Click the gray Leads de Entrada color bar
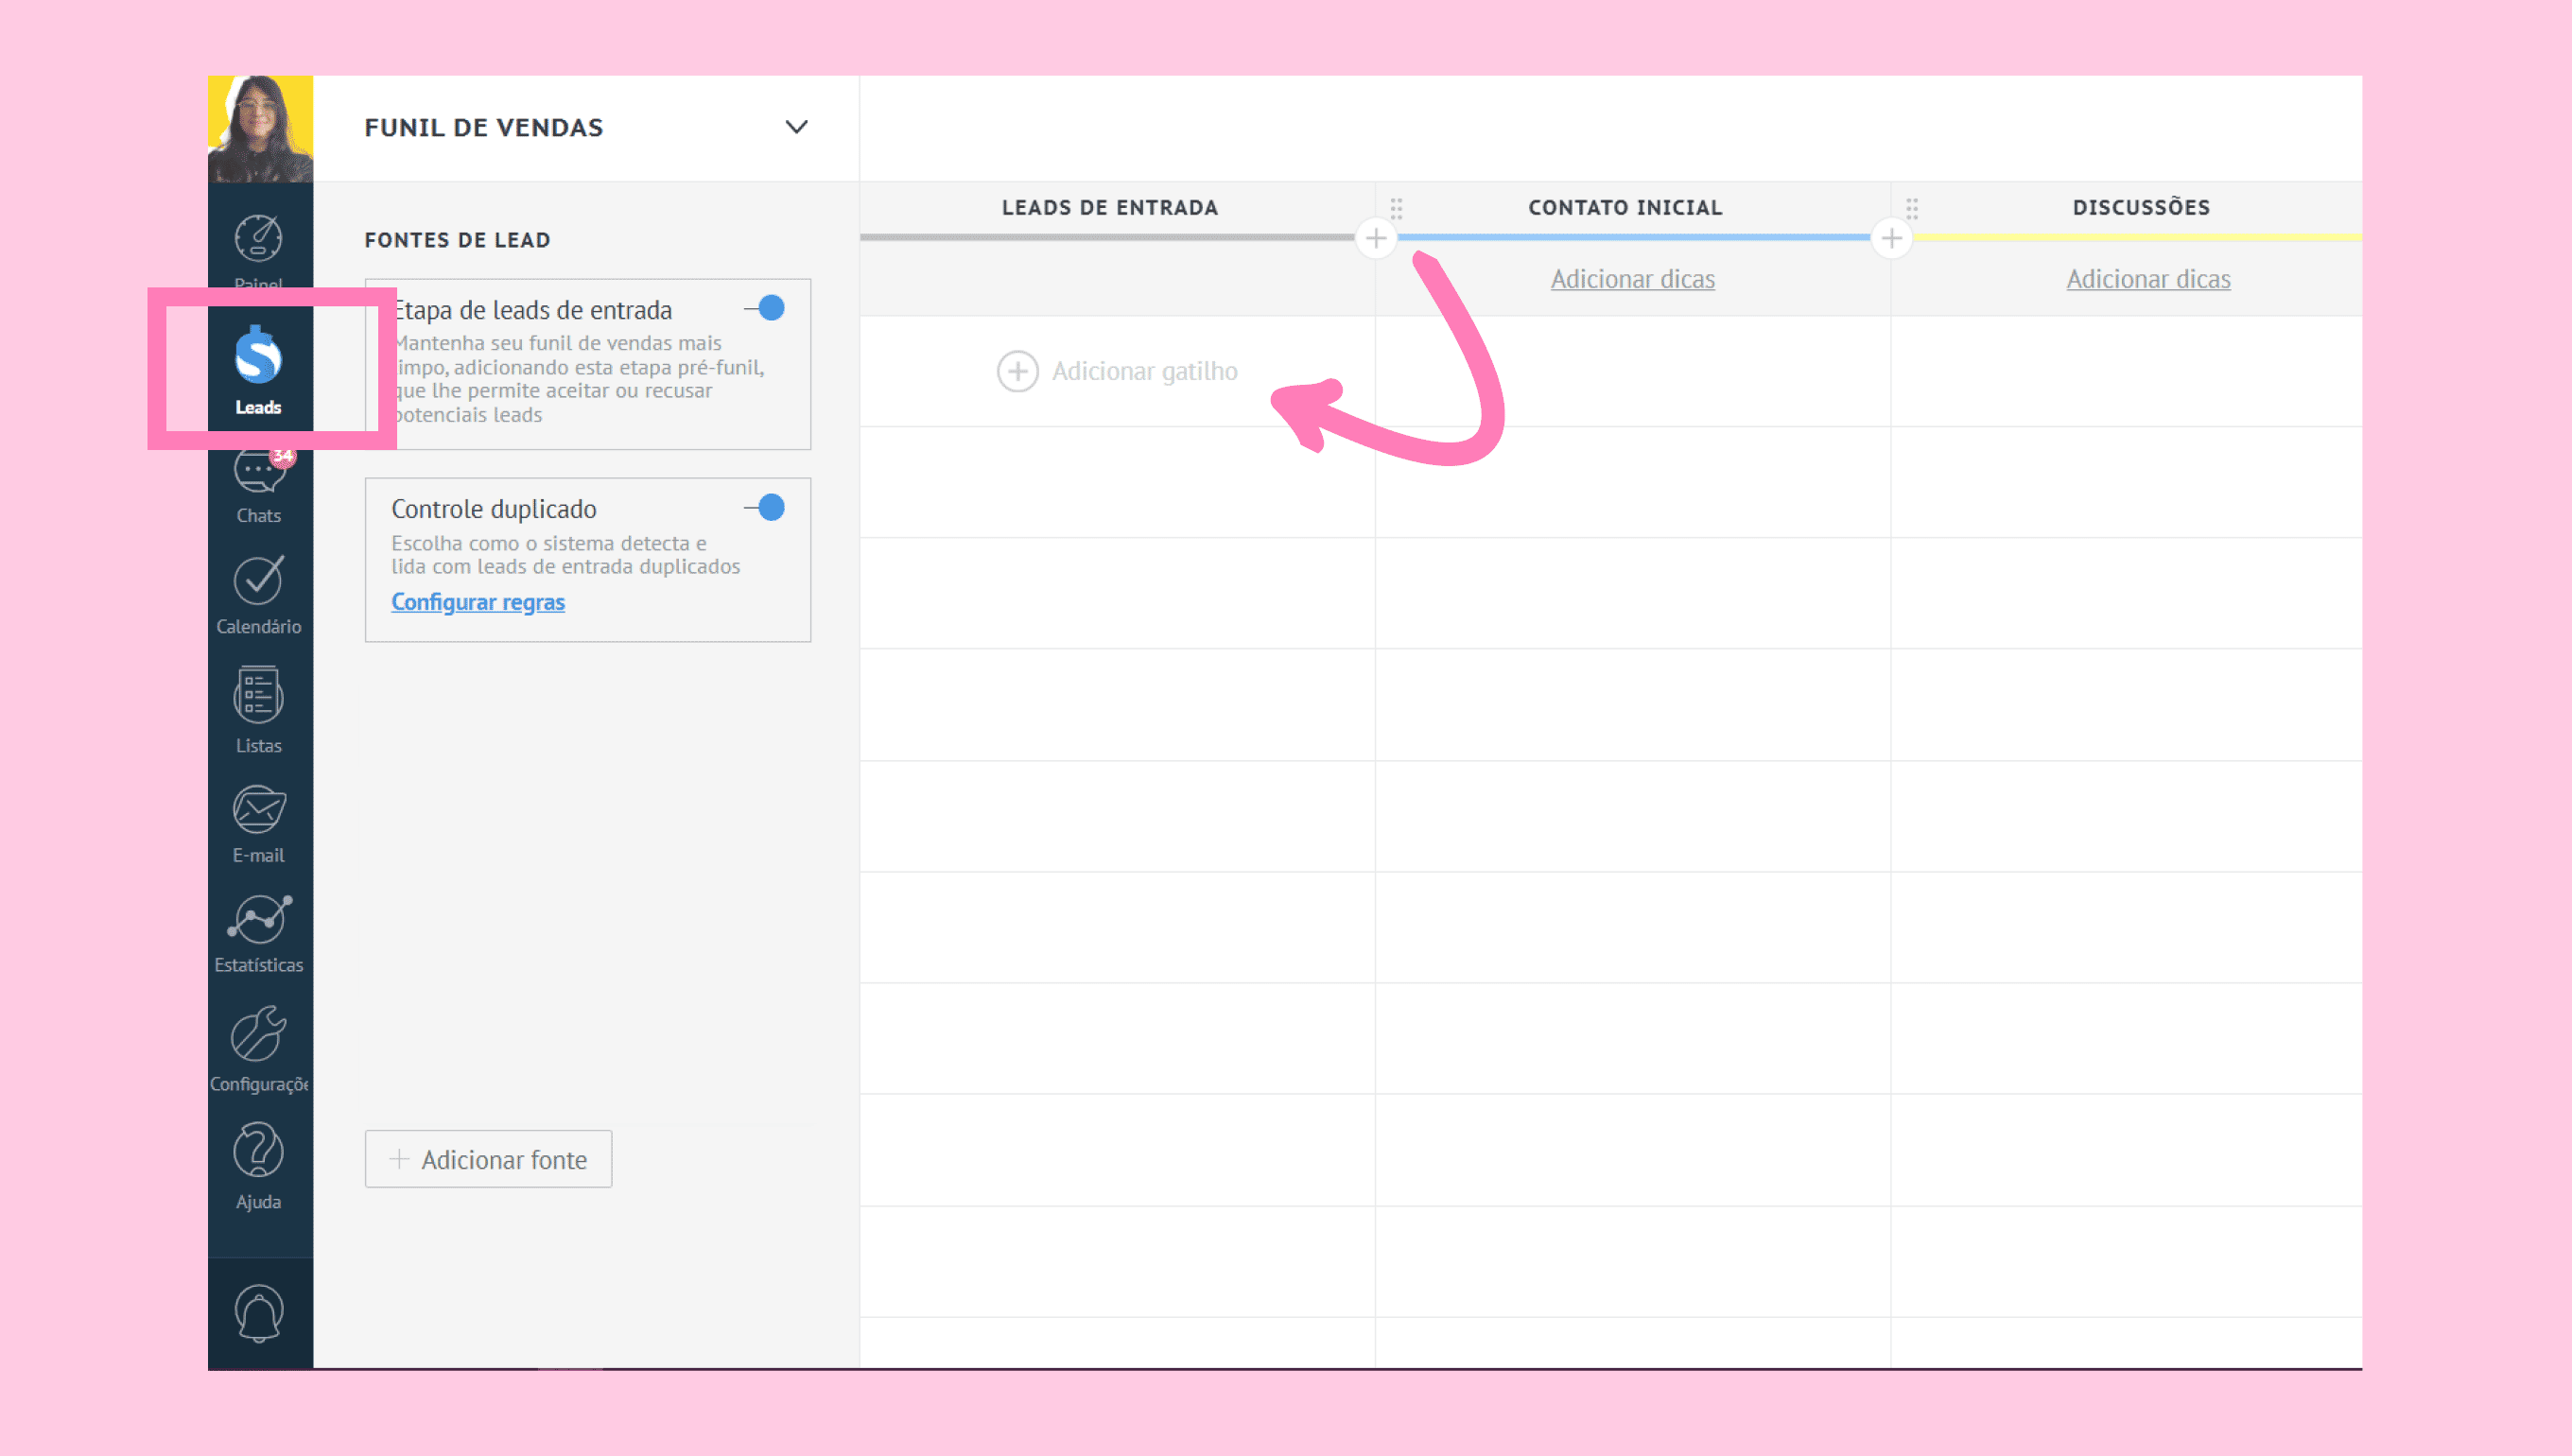Viewport: 2572px width, 1456px height. coord(1108,238)
